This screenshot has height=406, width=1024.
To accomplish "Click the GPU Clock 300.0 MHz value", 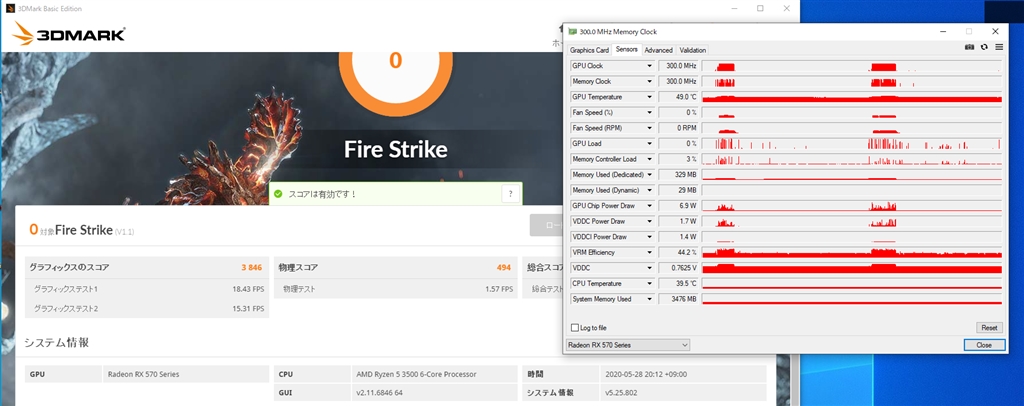I will pos(679,66).
